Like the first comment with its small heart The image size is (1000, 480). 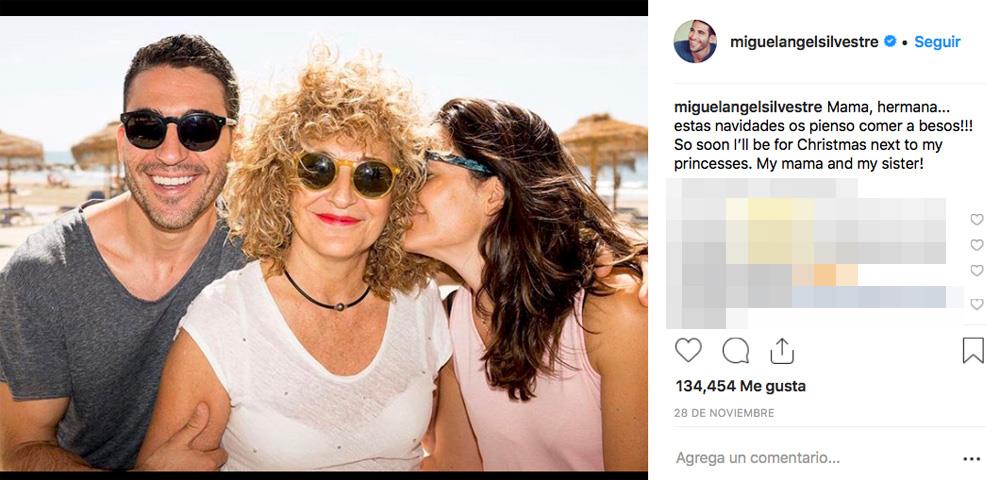977,220
